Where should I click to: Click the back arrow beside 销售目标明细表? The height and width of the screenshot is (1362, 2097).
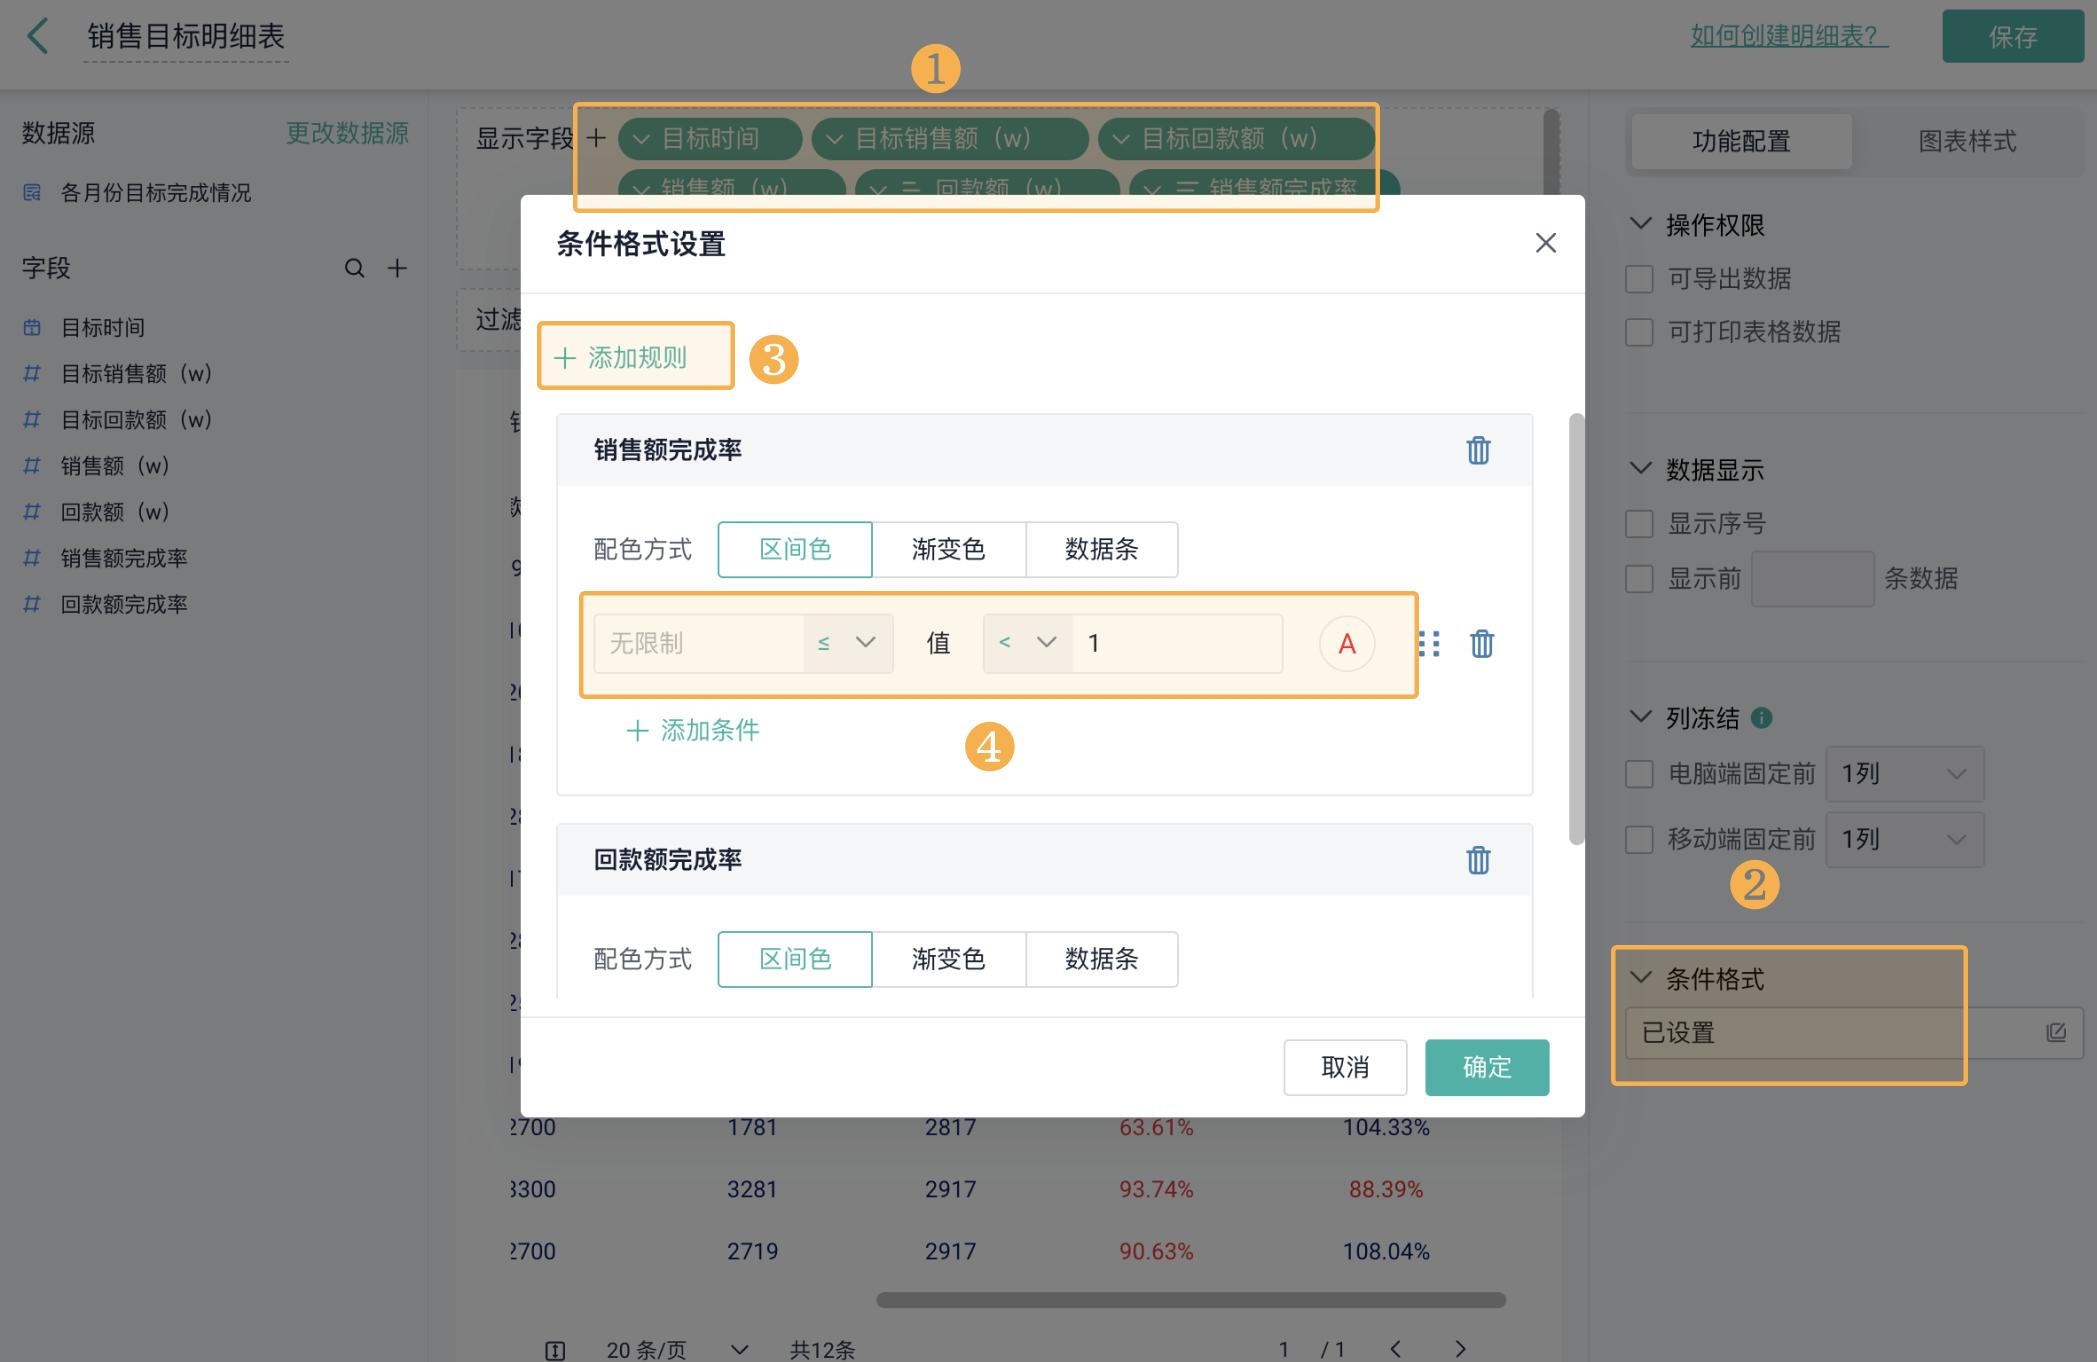pyautogui.click(x=37, y=36)
